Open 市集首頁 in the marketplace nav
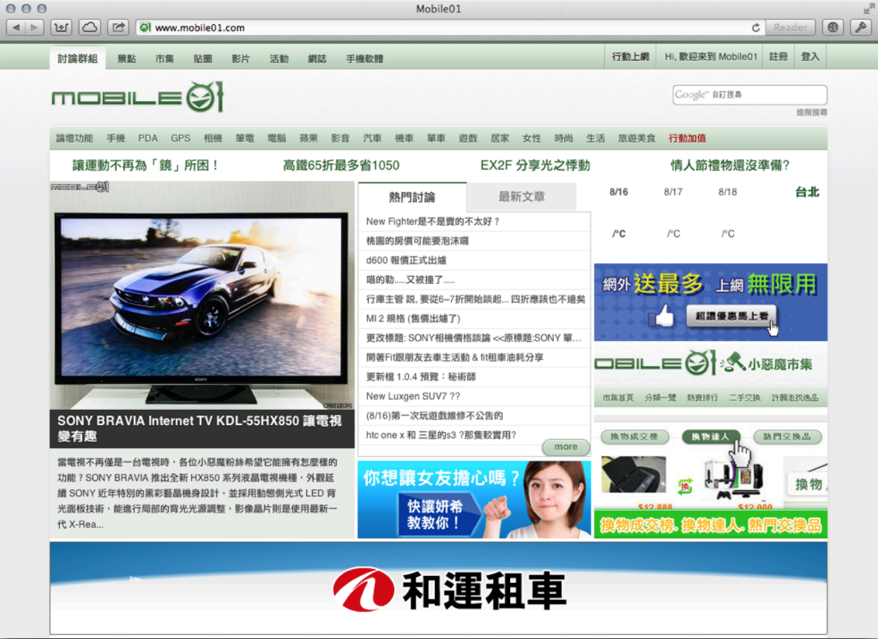 point(618,398)
